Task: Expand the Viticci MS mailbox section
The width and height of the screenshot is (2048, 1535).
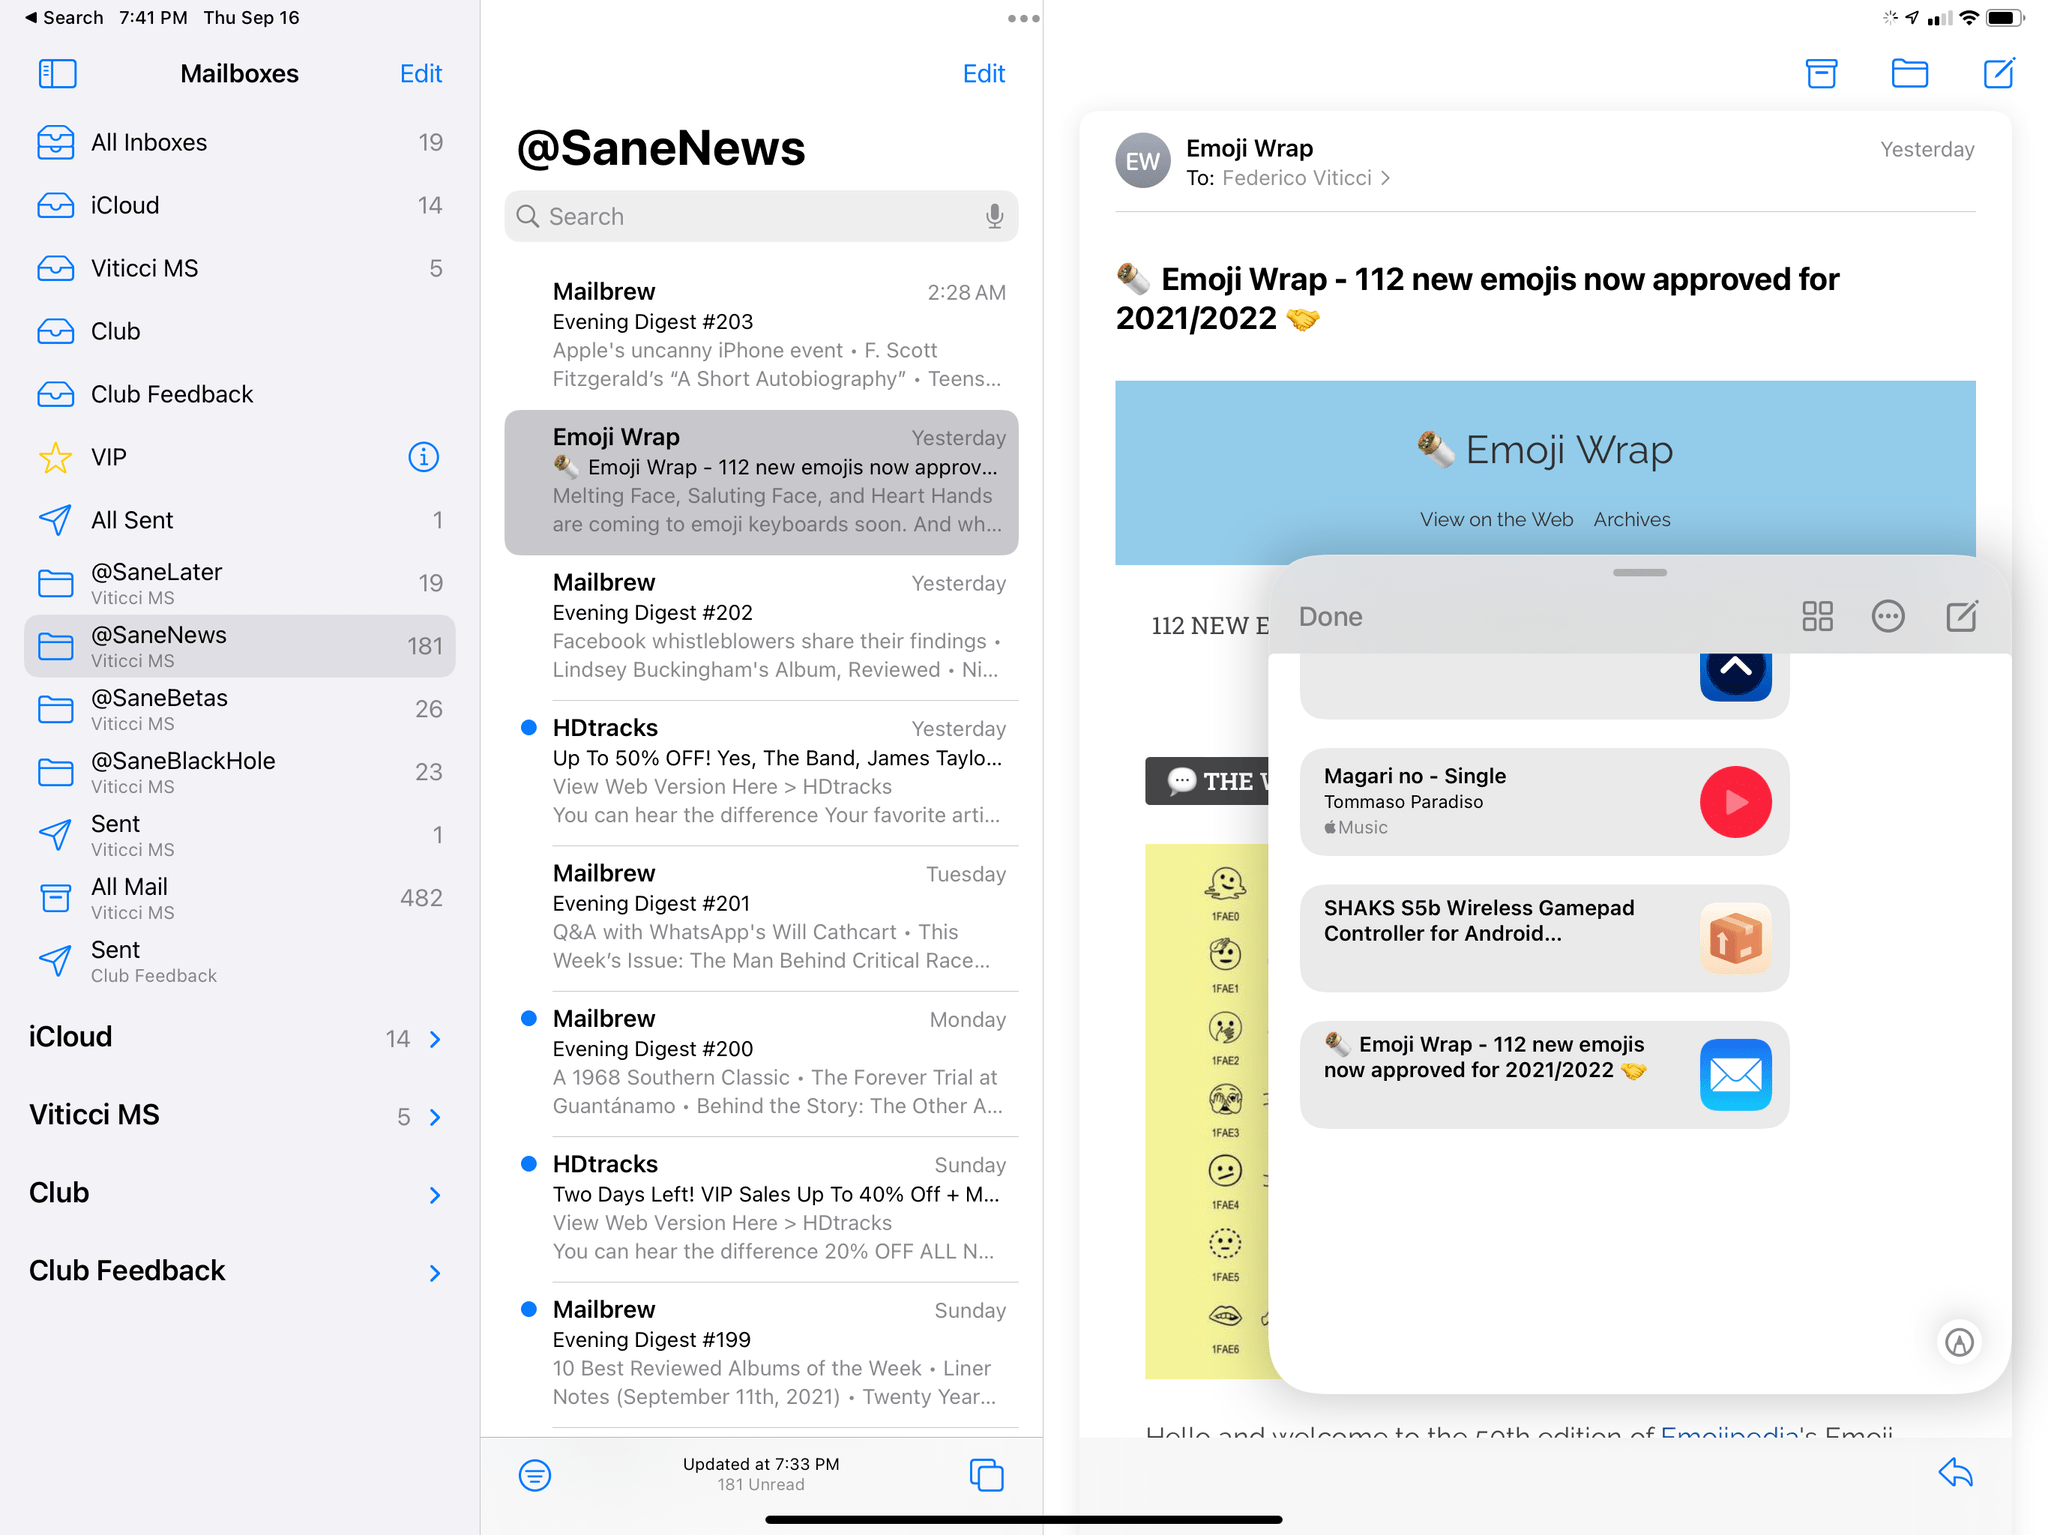Action: (434, 1116)
